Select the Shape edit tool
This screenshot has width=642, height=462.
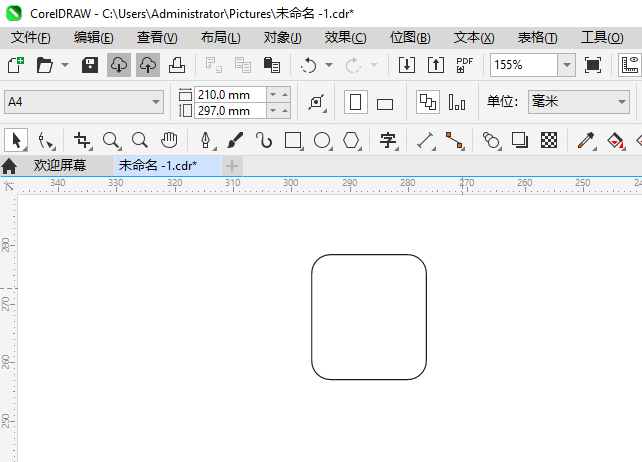[x=45, y=140]
